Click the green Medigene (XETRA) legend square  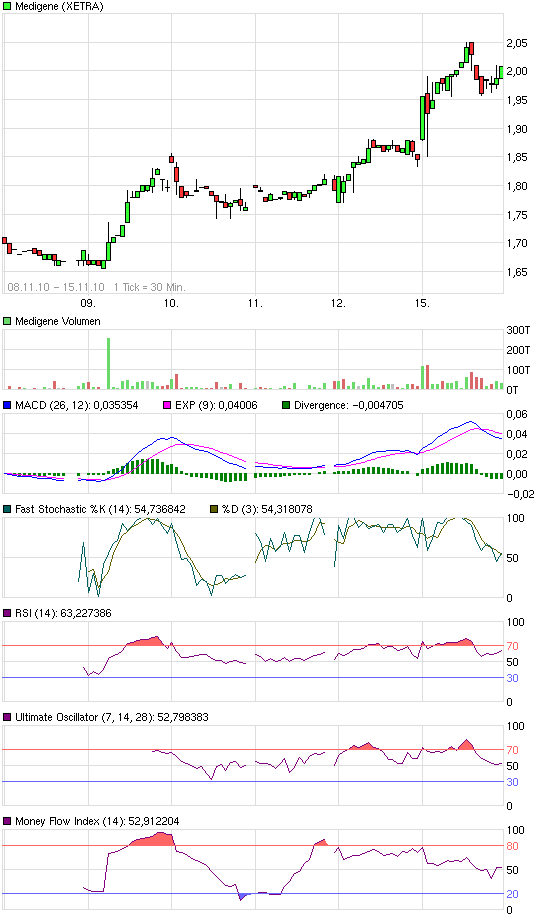tap(7, 6)
